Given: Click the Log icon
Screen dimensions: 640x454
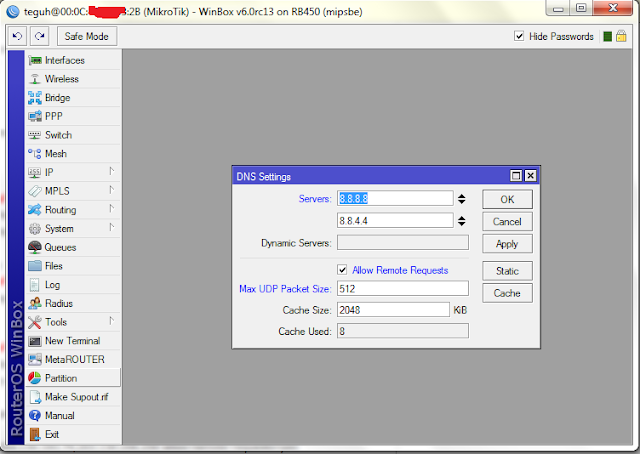Looking at the screenshot, I should (35, 285).
